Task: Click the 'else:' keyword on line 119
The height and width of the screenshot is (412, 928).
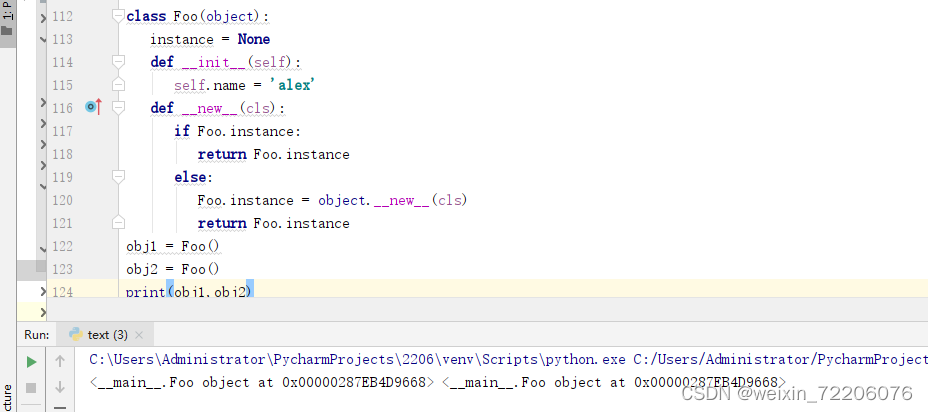Action: tap(193, 178)
